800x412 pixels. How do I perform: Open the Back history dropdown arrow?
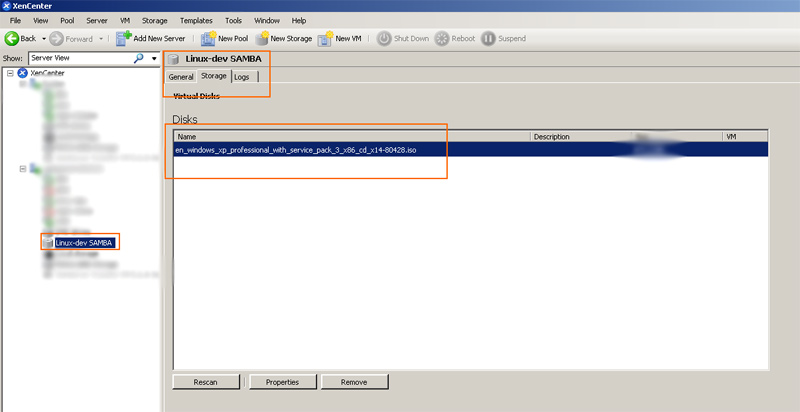click(x=44, y=39)
